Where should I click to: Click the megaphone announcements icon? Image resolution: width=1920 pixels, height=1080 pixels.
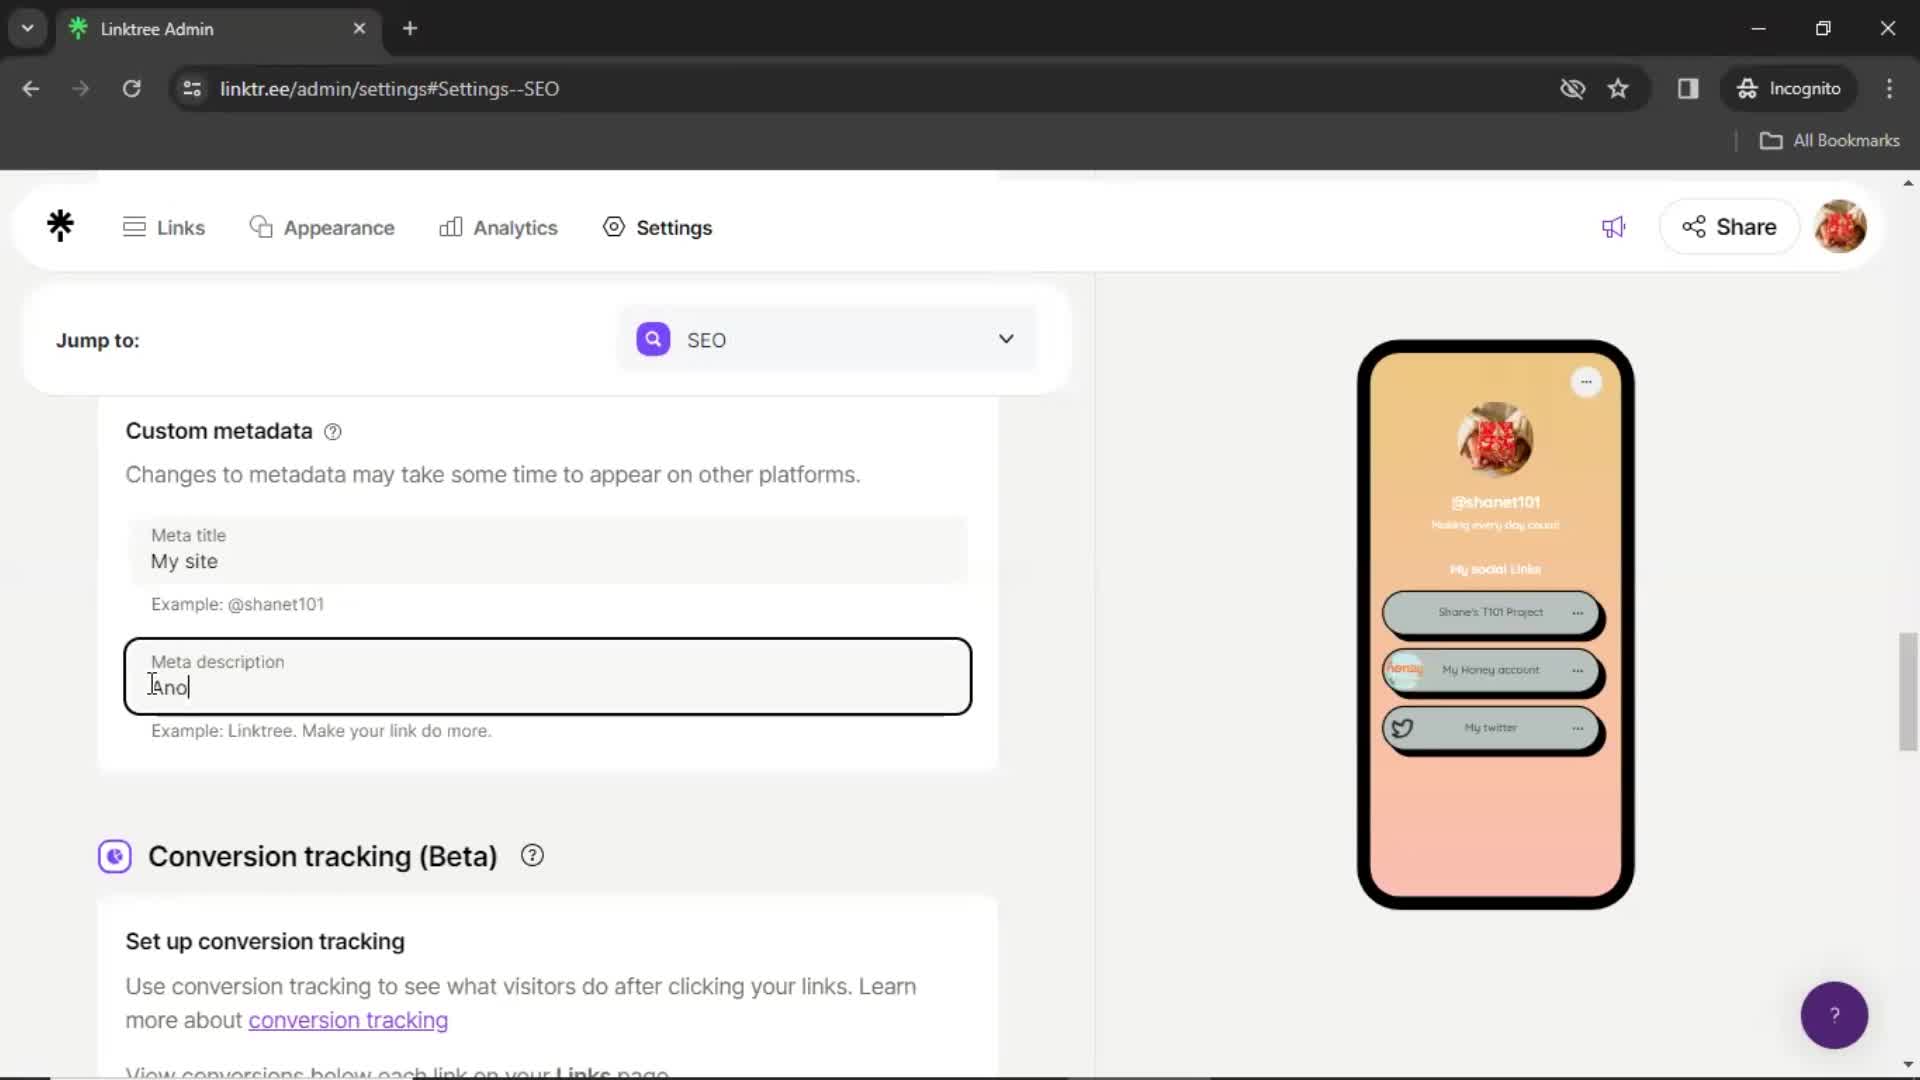click(1613, 228)
